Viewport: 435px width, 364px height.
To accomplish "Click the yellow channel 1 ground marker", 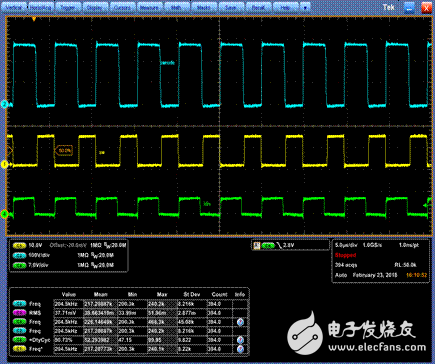I will 4,164.
